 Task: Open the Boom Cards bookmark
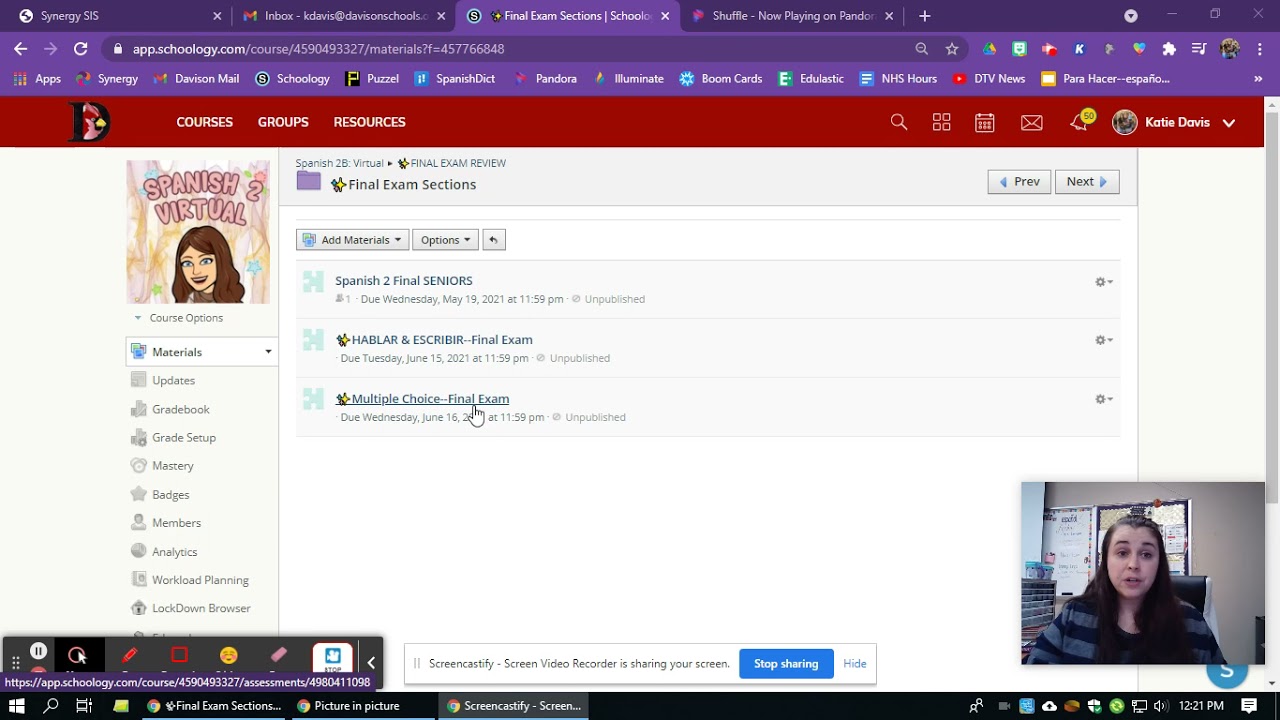click(x=720, y=79)
